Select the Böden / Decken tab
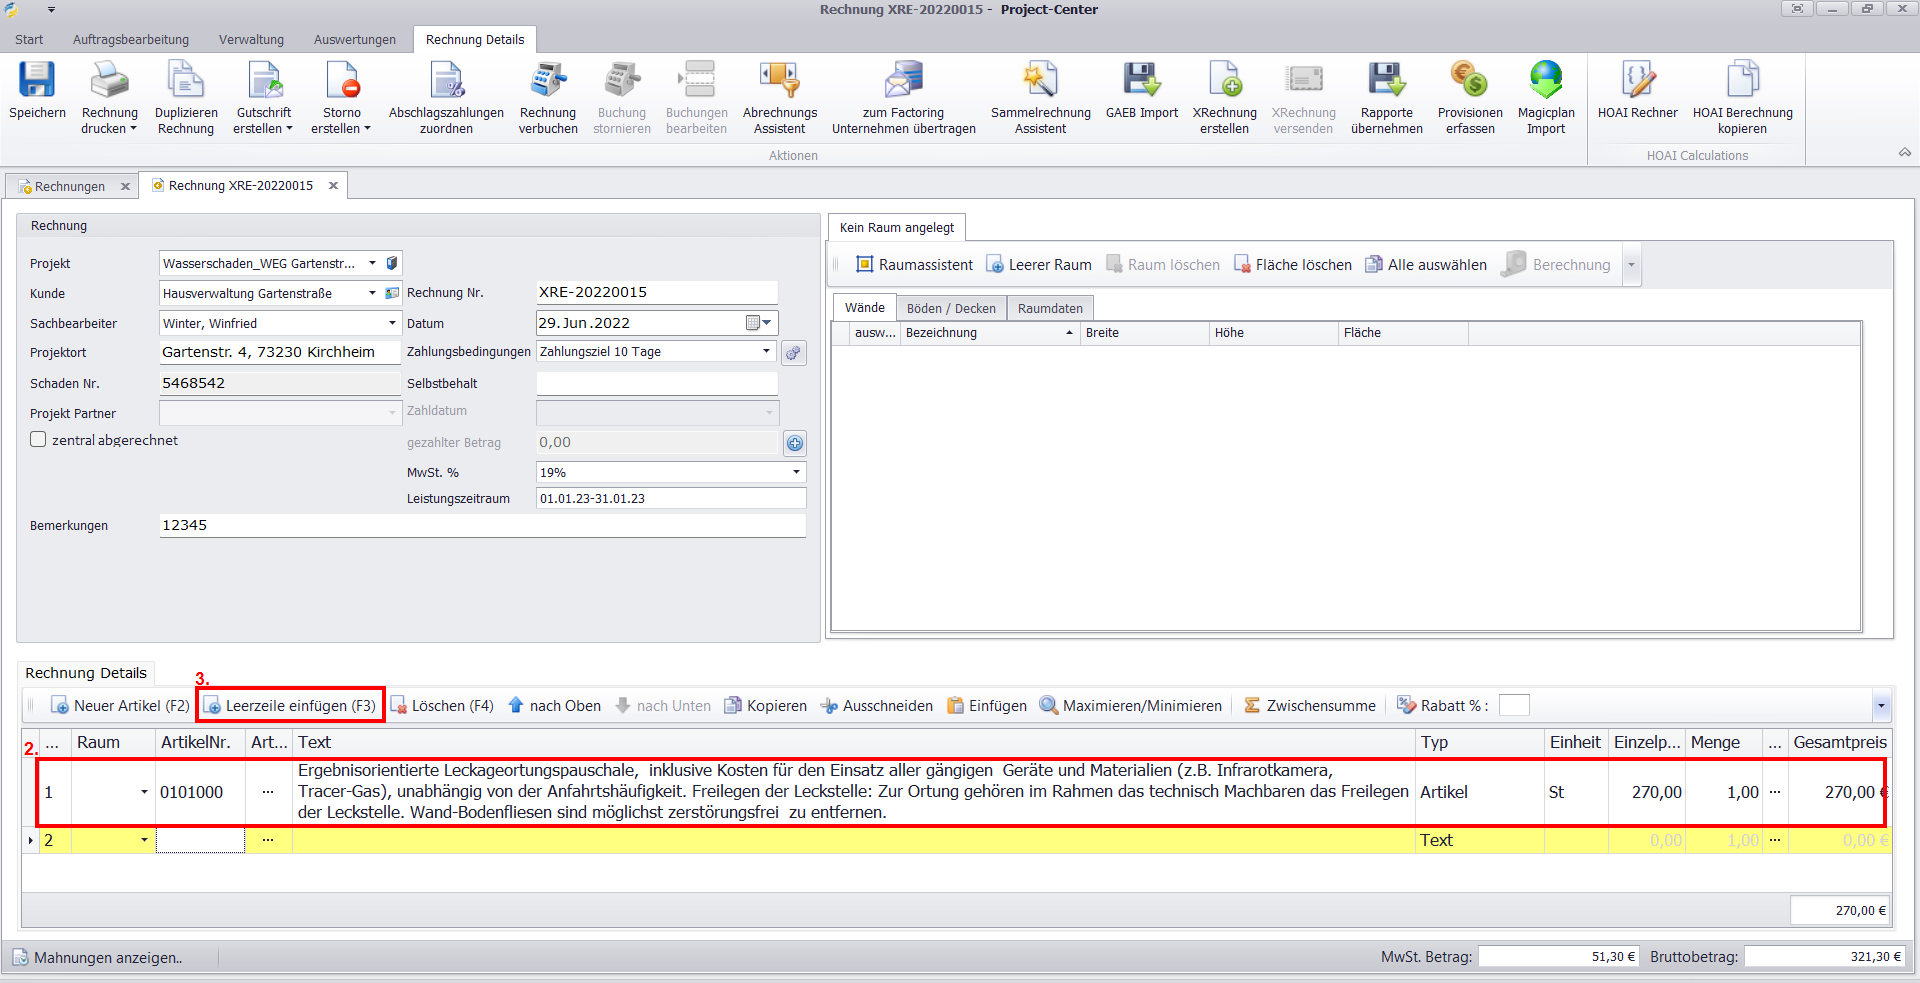1920x983 pixels. click(x=950, y=308)
